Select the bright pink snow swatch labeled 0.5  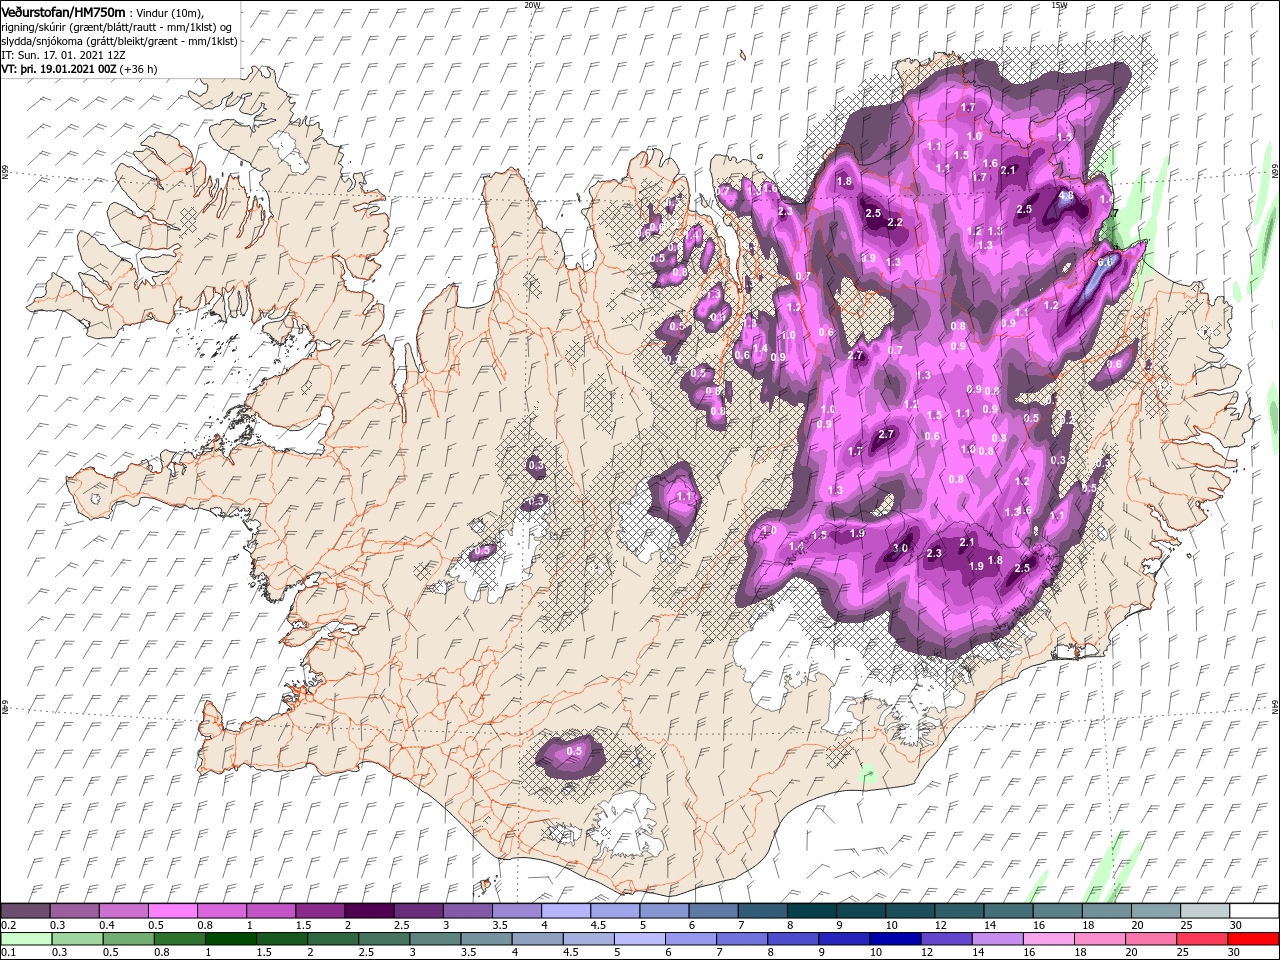click(x=172, y=911)
